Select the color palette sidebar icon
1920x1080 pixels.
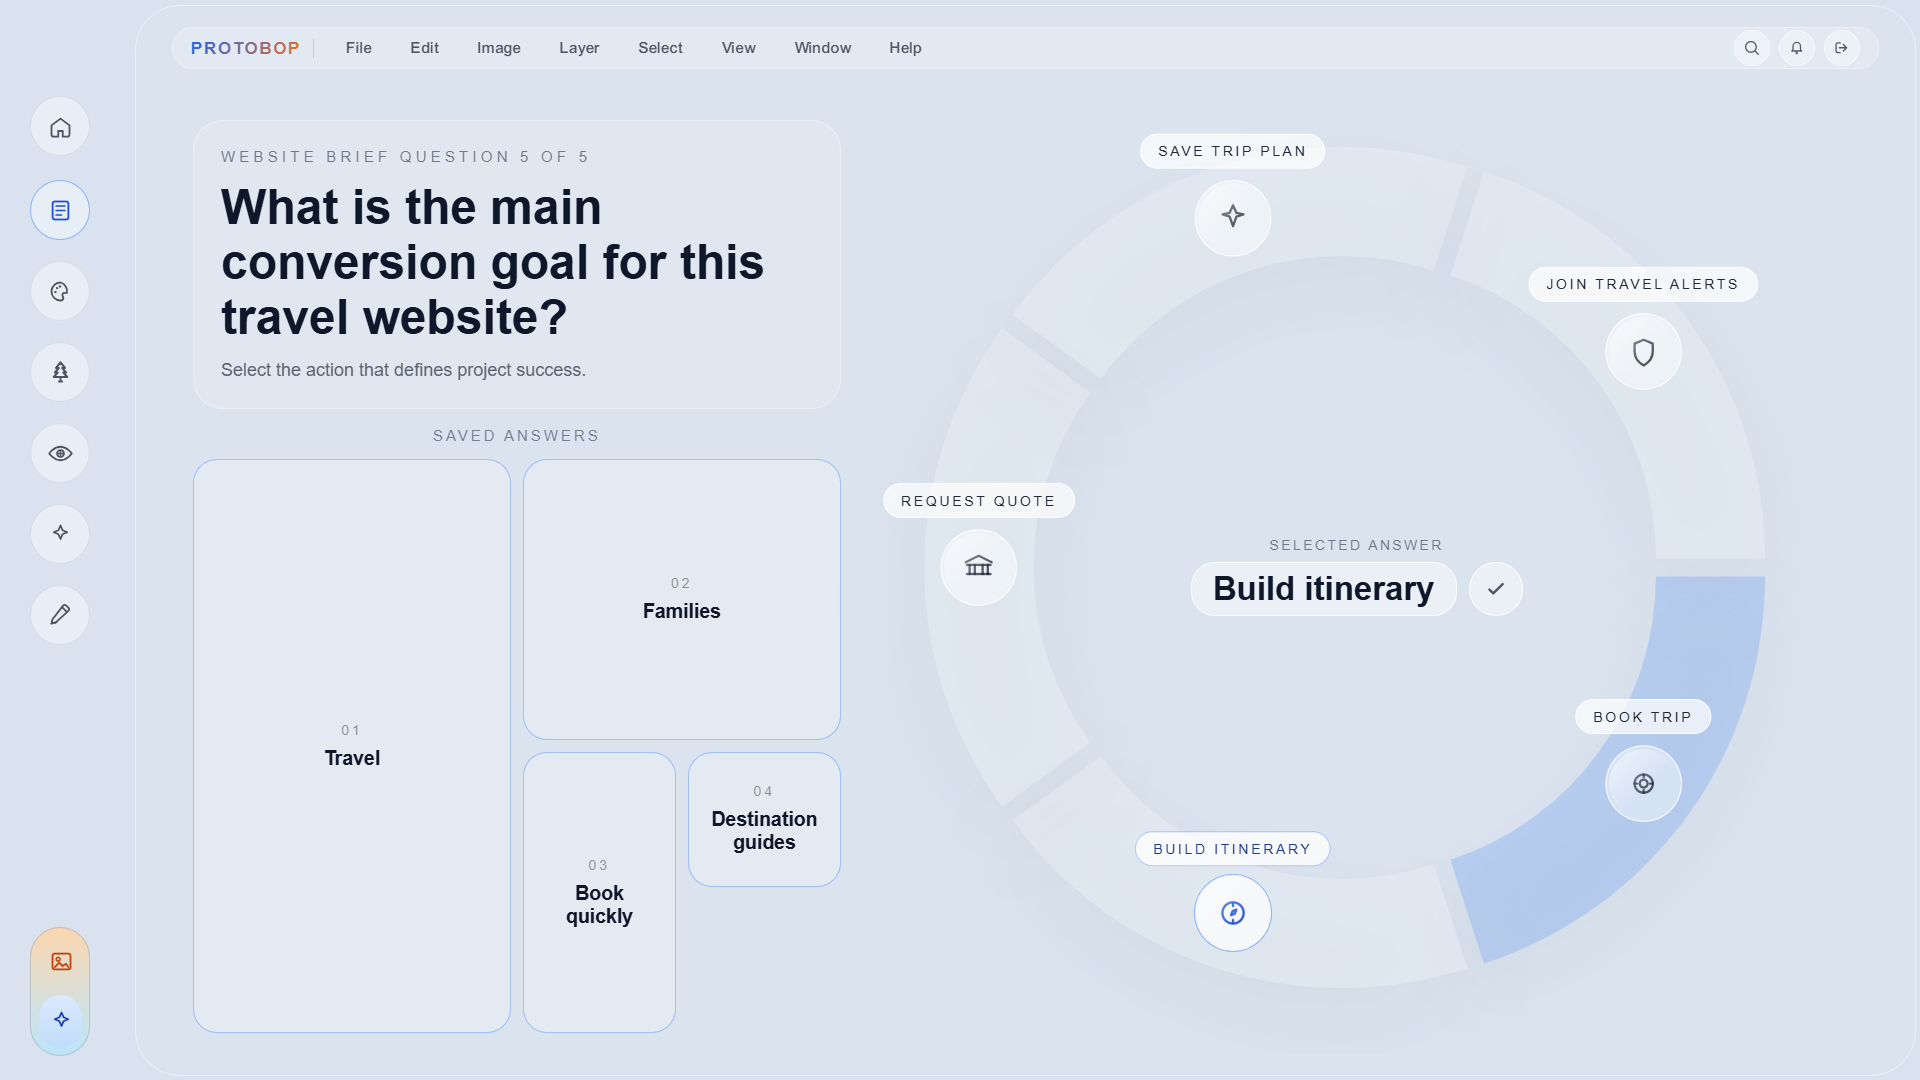[60, 292]
